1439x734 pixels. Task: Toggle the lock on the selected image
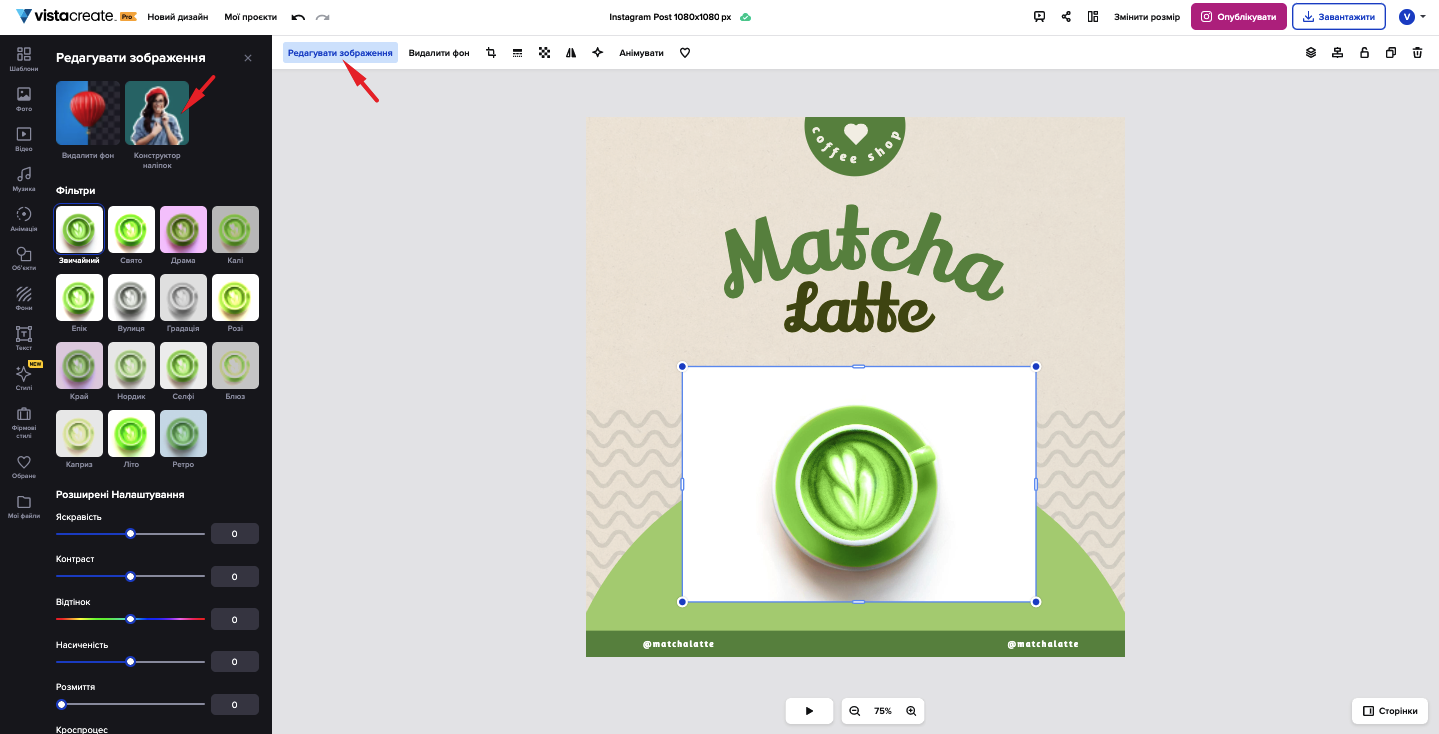[x=1364, y=53]
